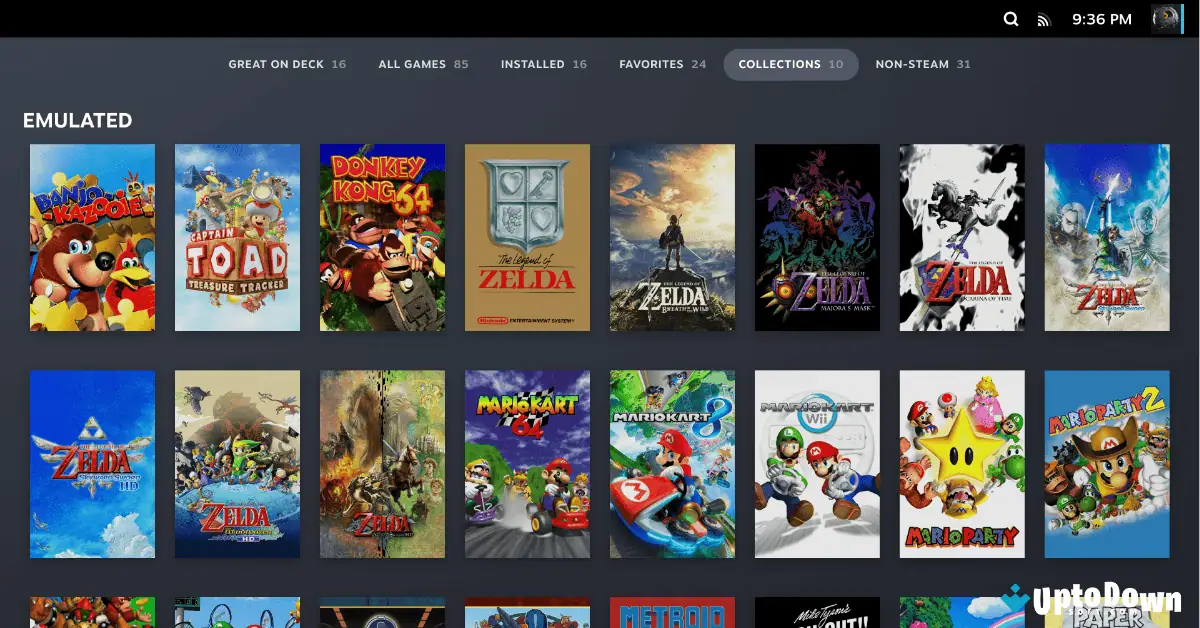This screenshot has width=1200, height=628.
Task: Switch to the GREAT ON DECK tab
Action: [287, 63]
